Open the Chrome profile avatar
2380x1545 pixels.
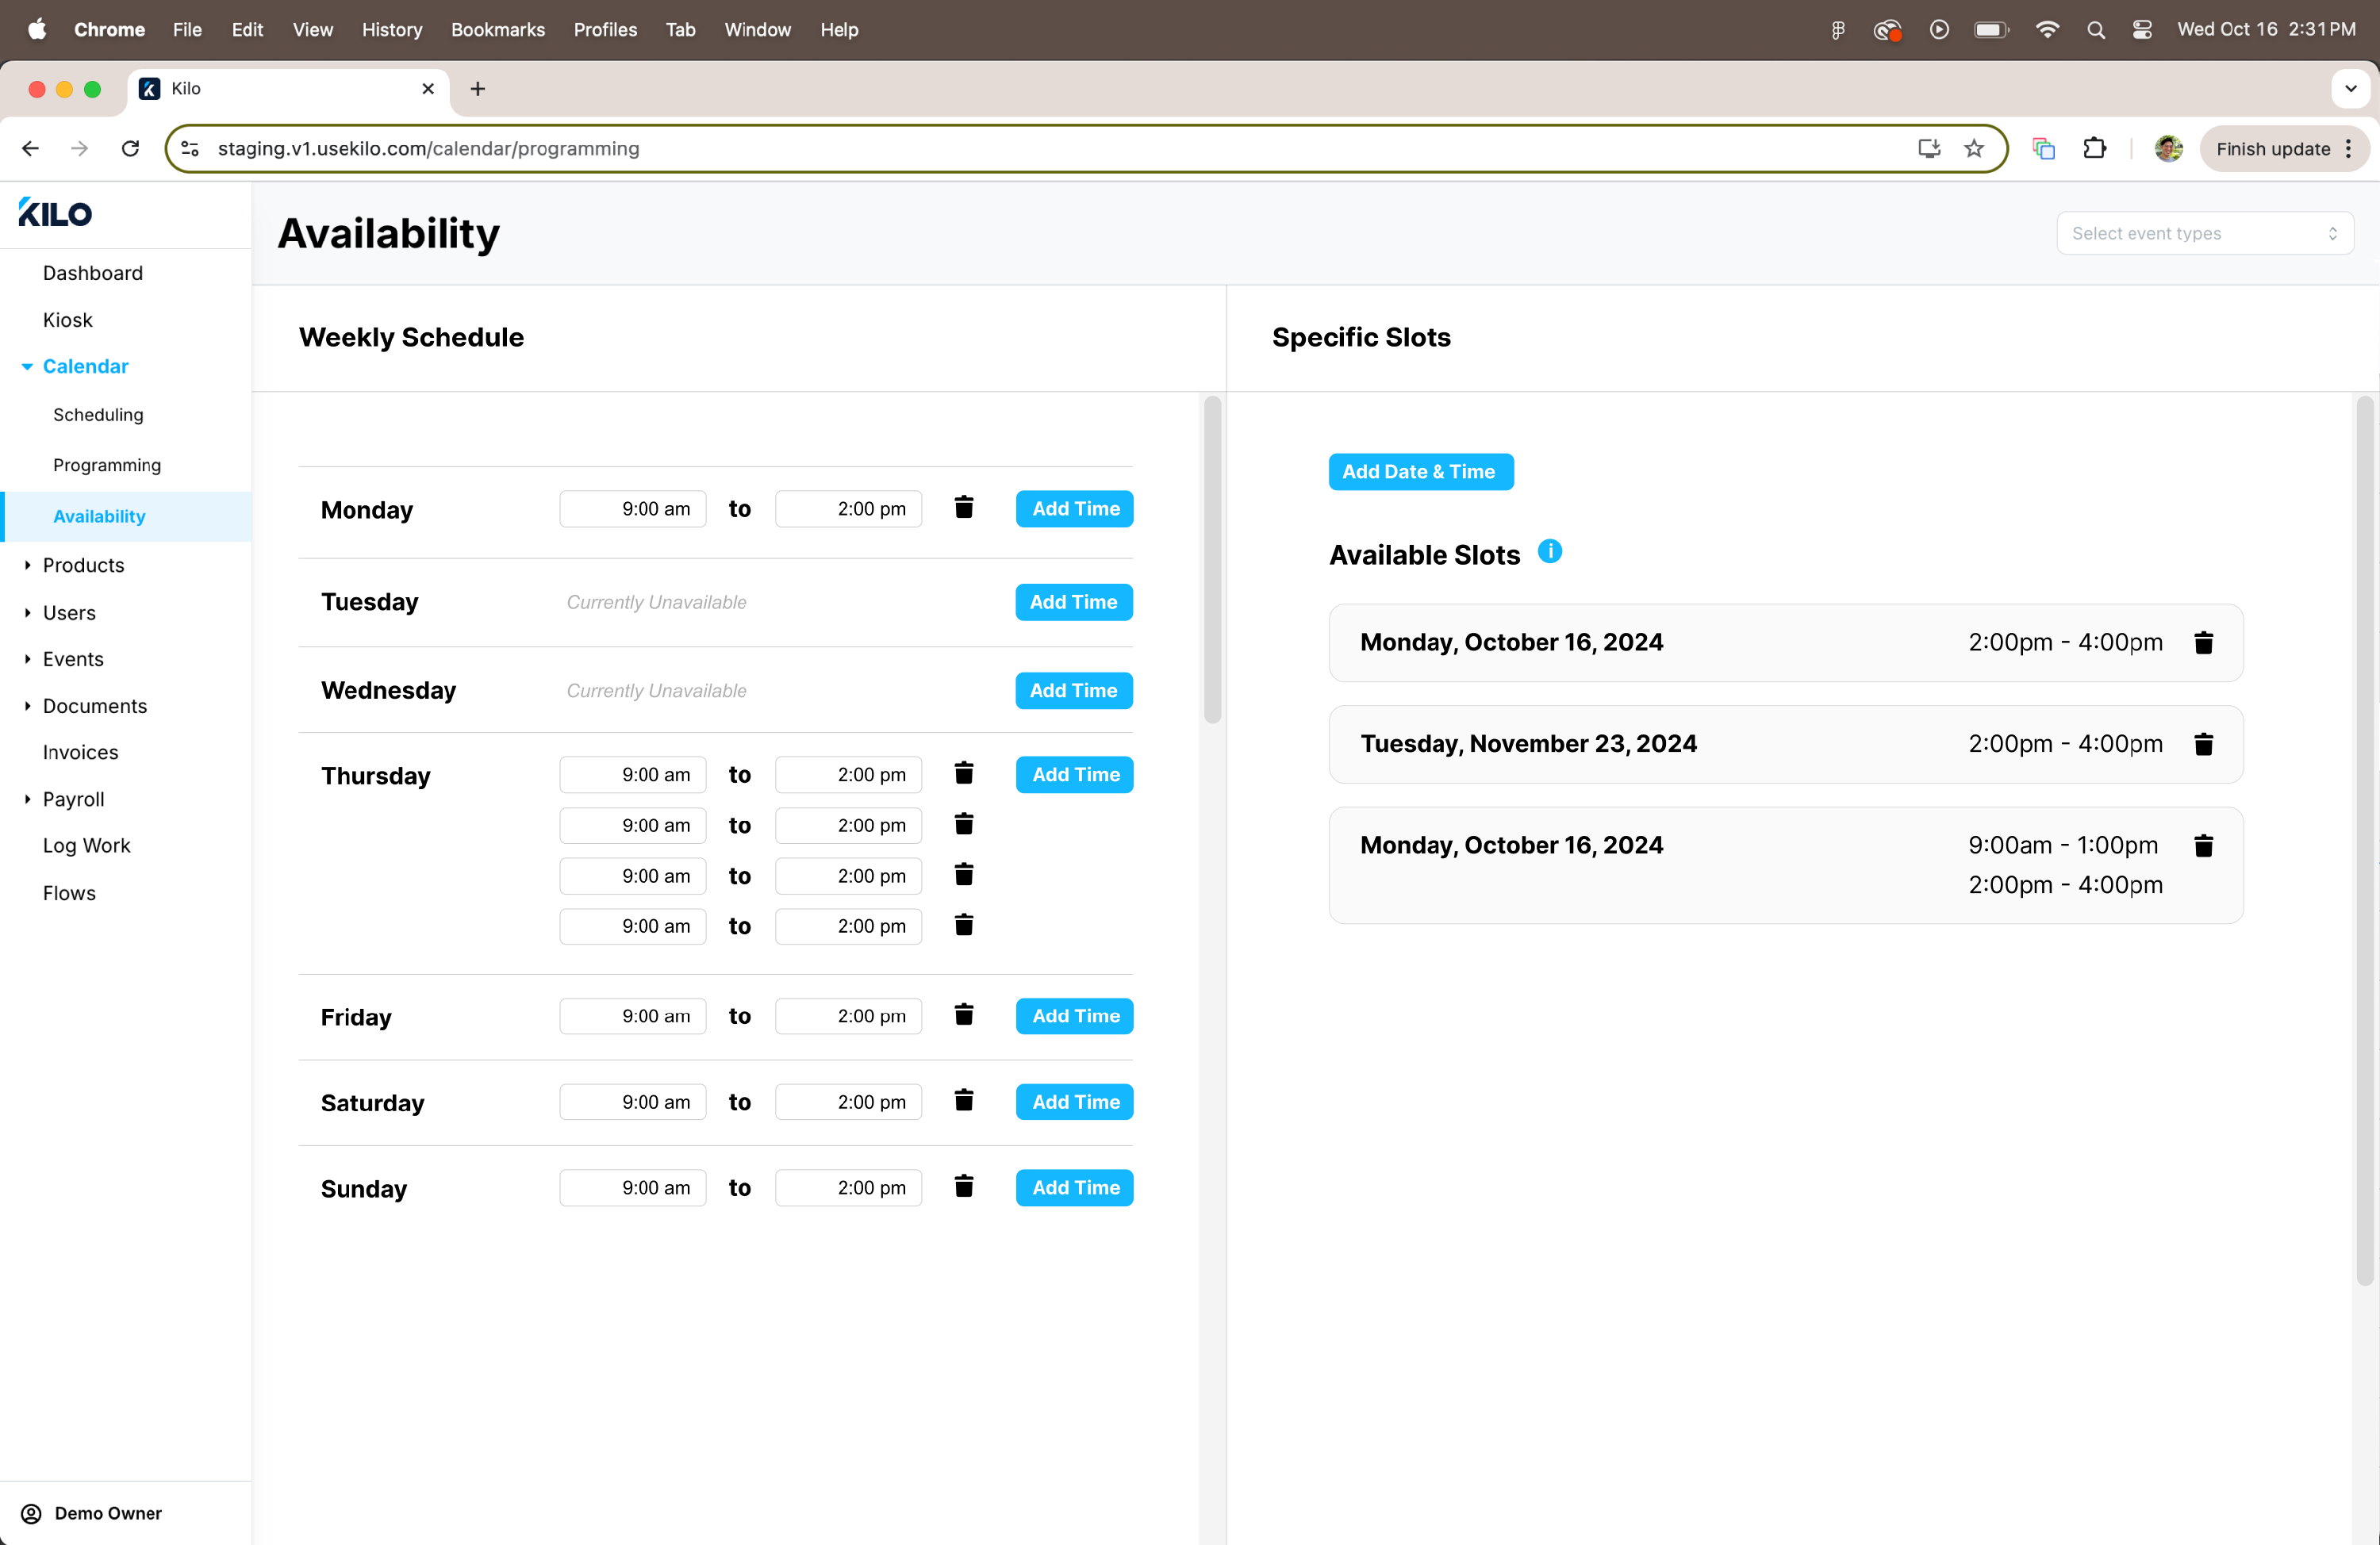tap(2168, 149)
